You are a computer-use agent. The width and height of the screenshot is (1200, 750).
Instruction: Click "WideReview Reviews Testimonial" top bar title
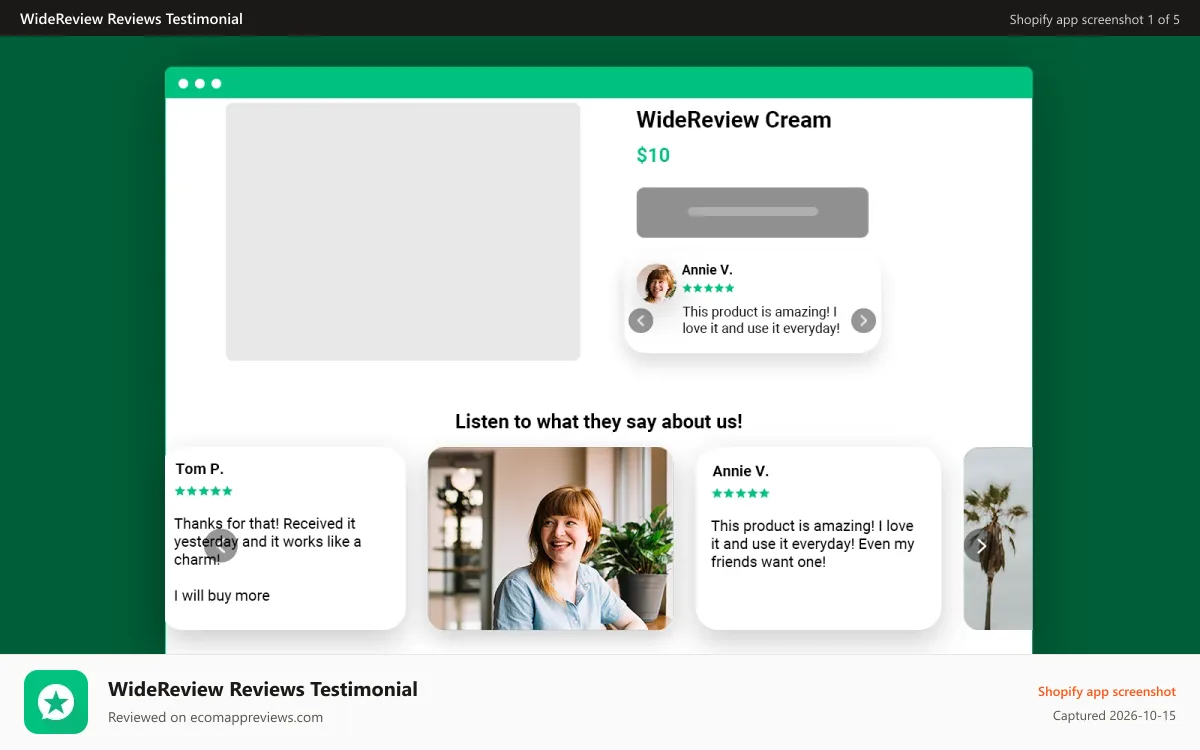(131, 18)
